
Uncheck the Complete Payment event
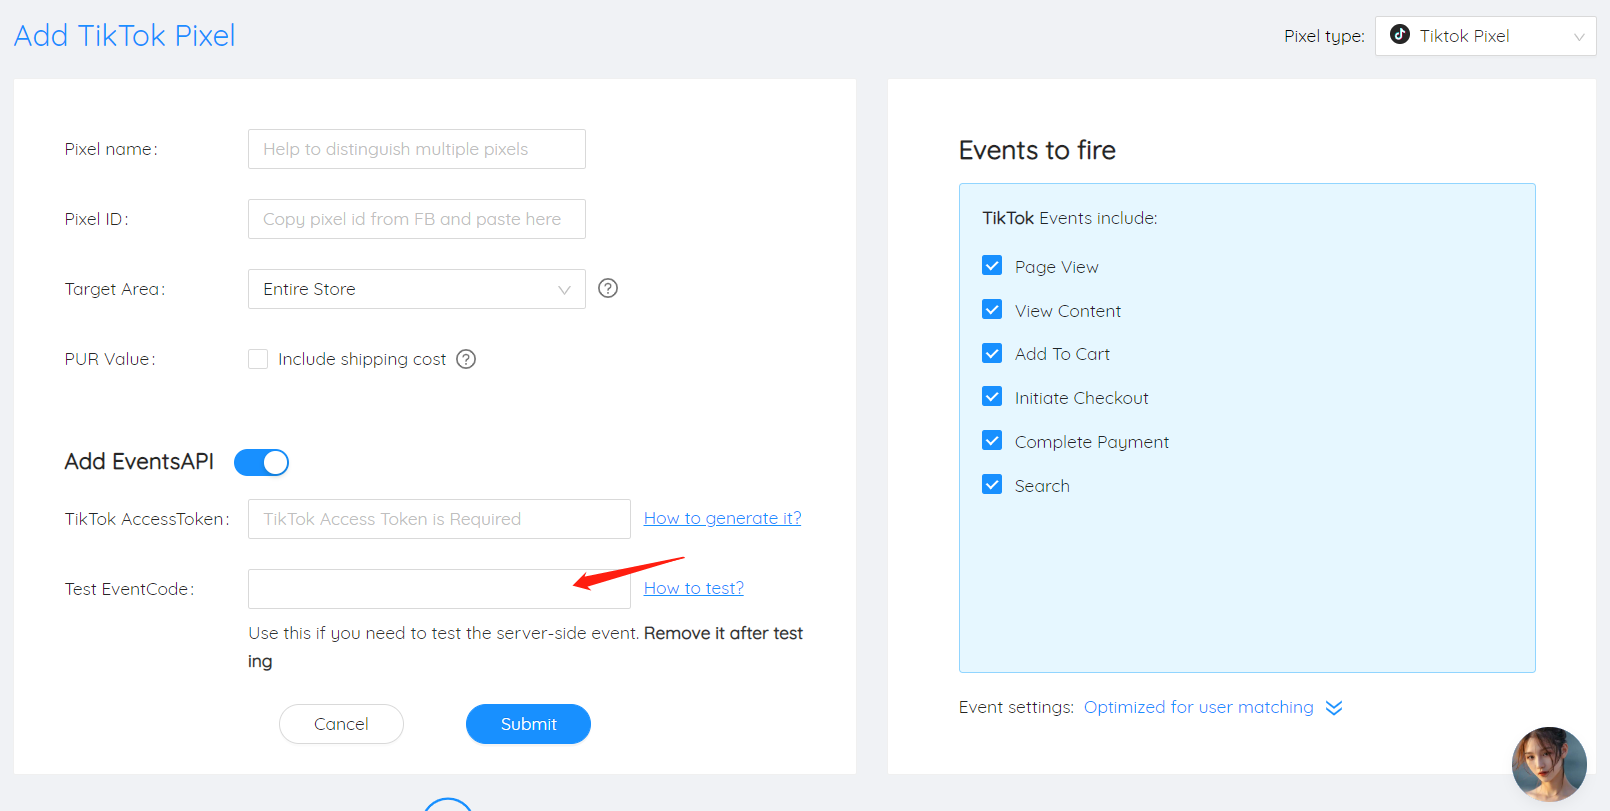(992, 441)
